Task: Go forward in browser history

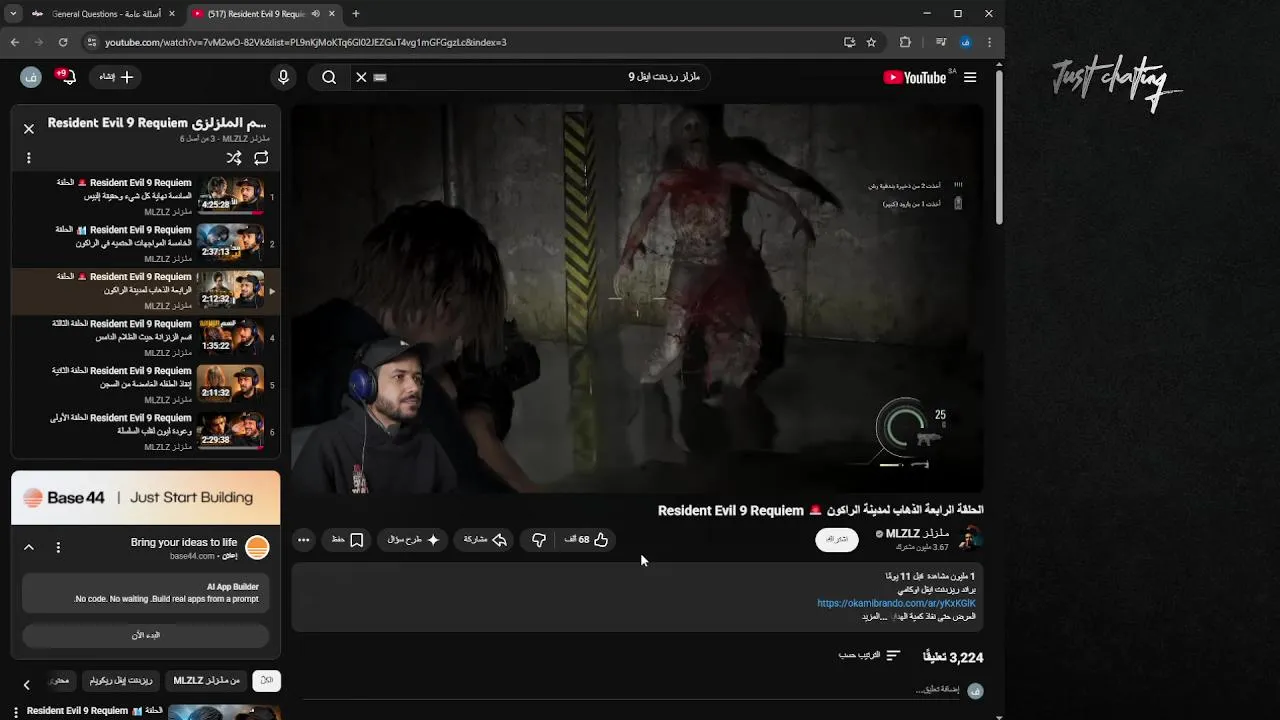Action: (x=38, y=42)
